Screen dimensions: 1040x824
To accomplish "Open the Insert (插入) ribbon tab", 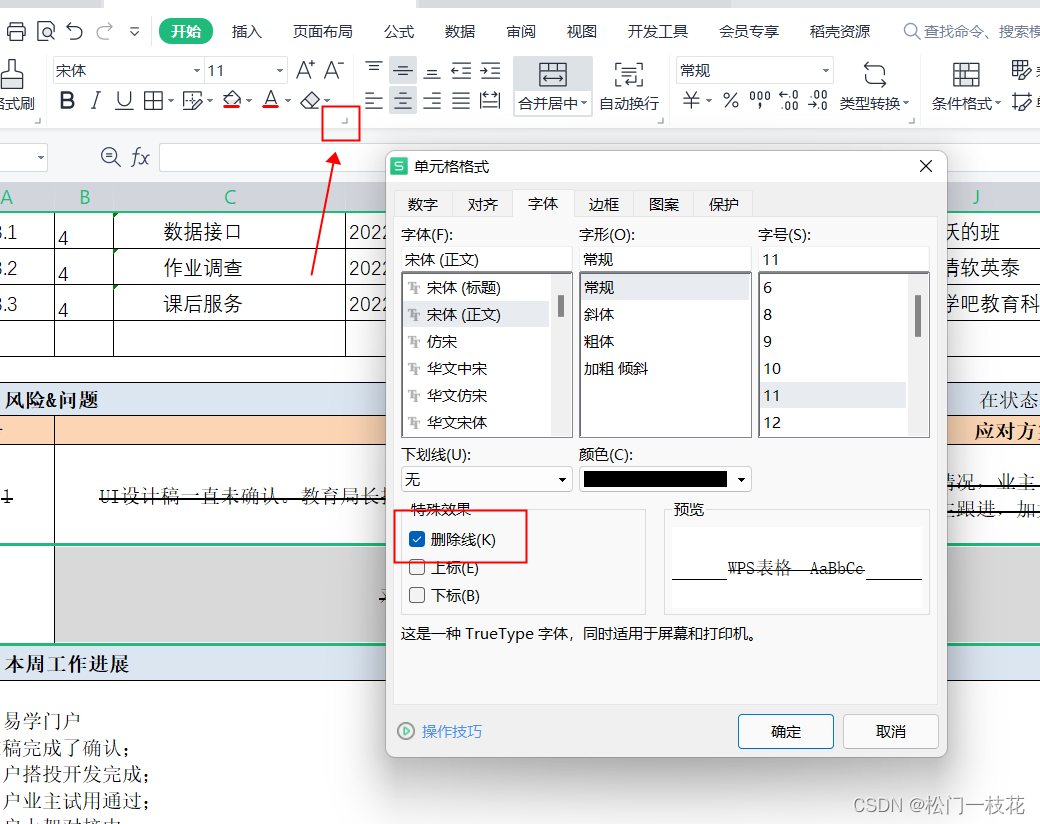I will click(x=247, y=31).
